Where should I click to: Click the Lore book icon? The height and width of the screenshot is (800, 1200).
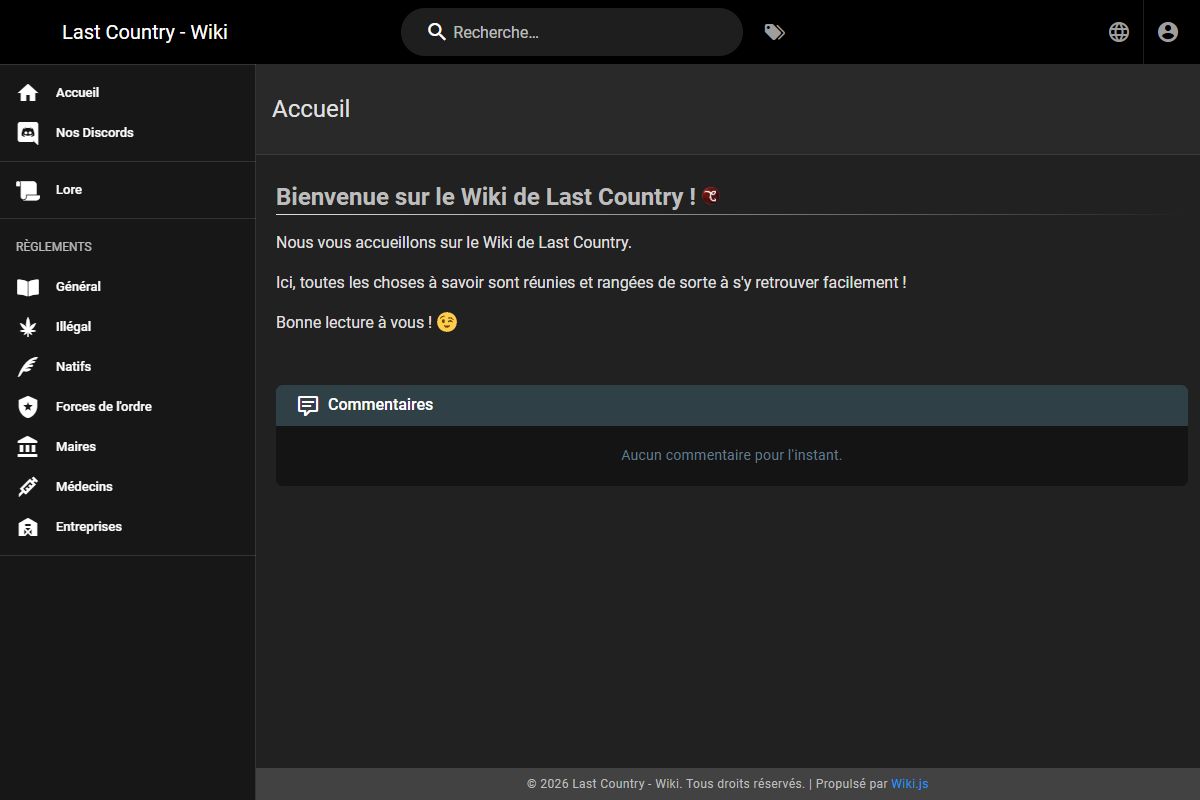point(27,189)
